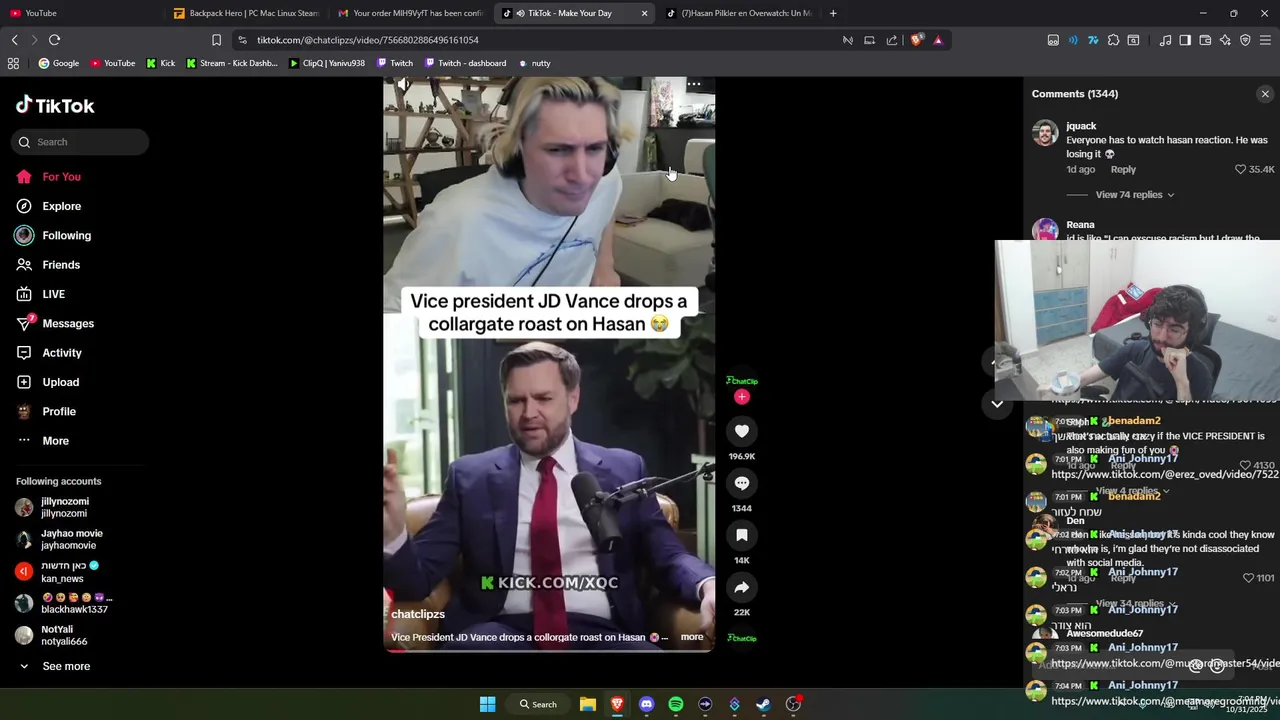Open Brave Leo AI sparkle icon
The height and width of the screenshot is (720, 1280).
[x=1225, y=40]
